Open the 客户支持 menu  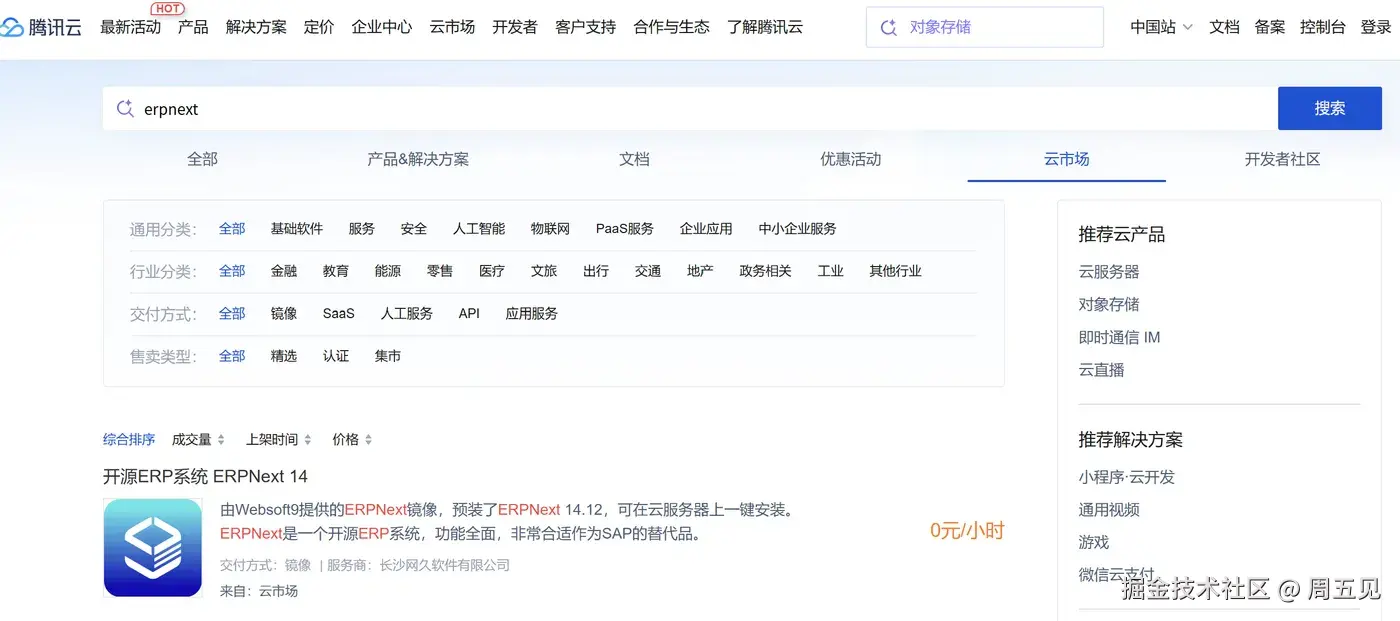[x=586, y=27]
